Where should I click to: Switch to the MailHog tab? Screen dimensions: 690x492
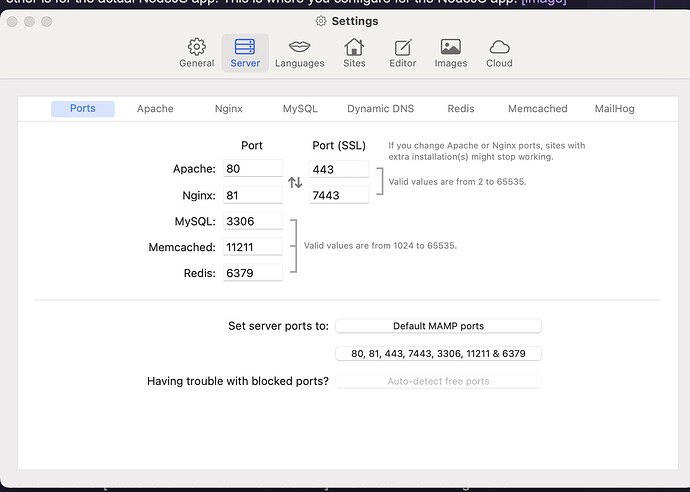click(x=614, y=109)
